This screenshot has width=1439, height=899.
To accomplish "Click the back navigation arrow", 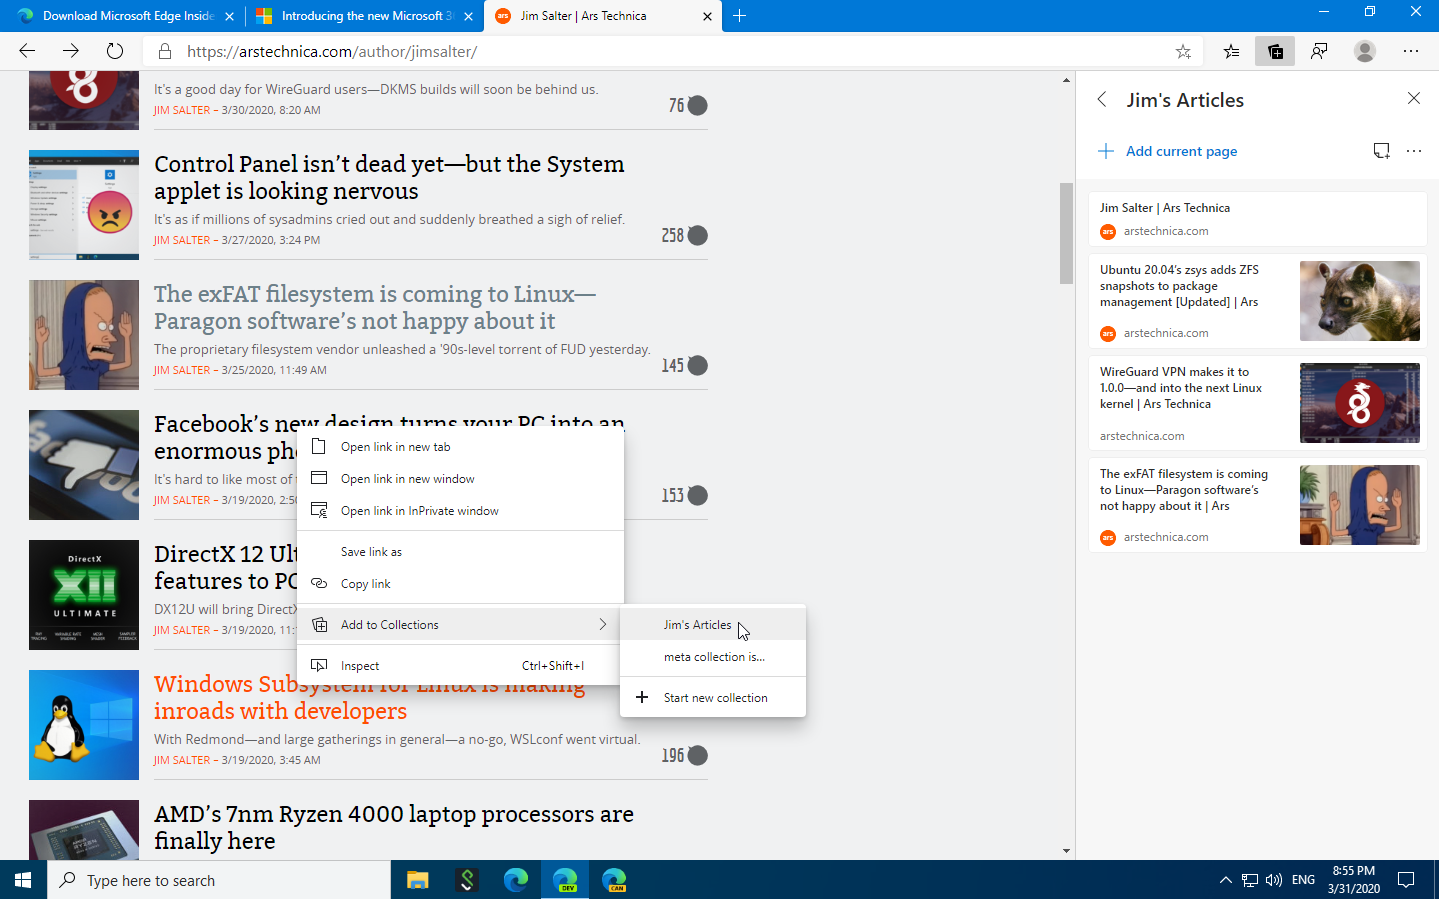I will coord(26,51).
